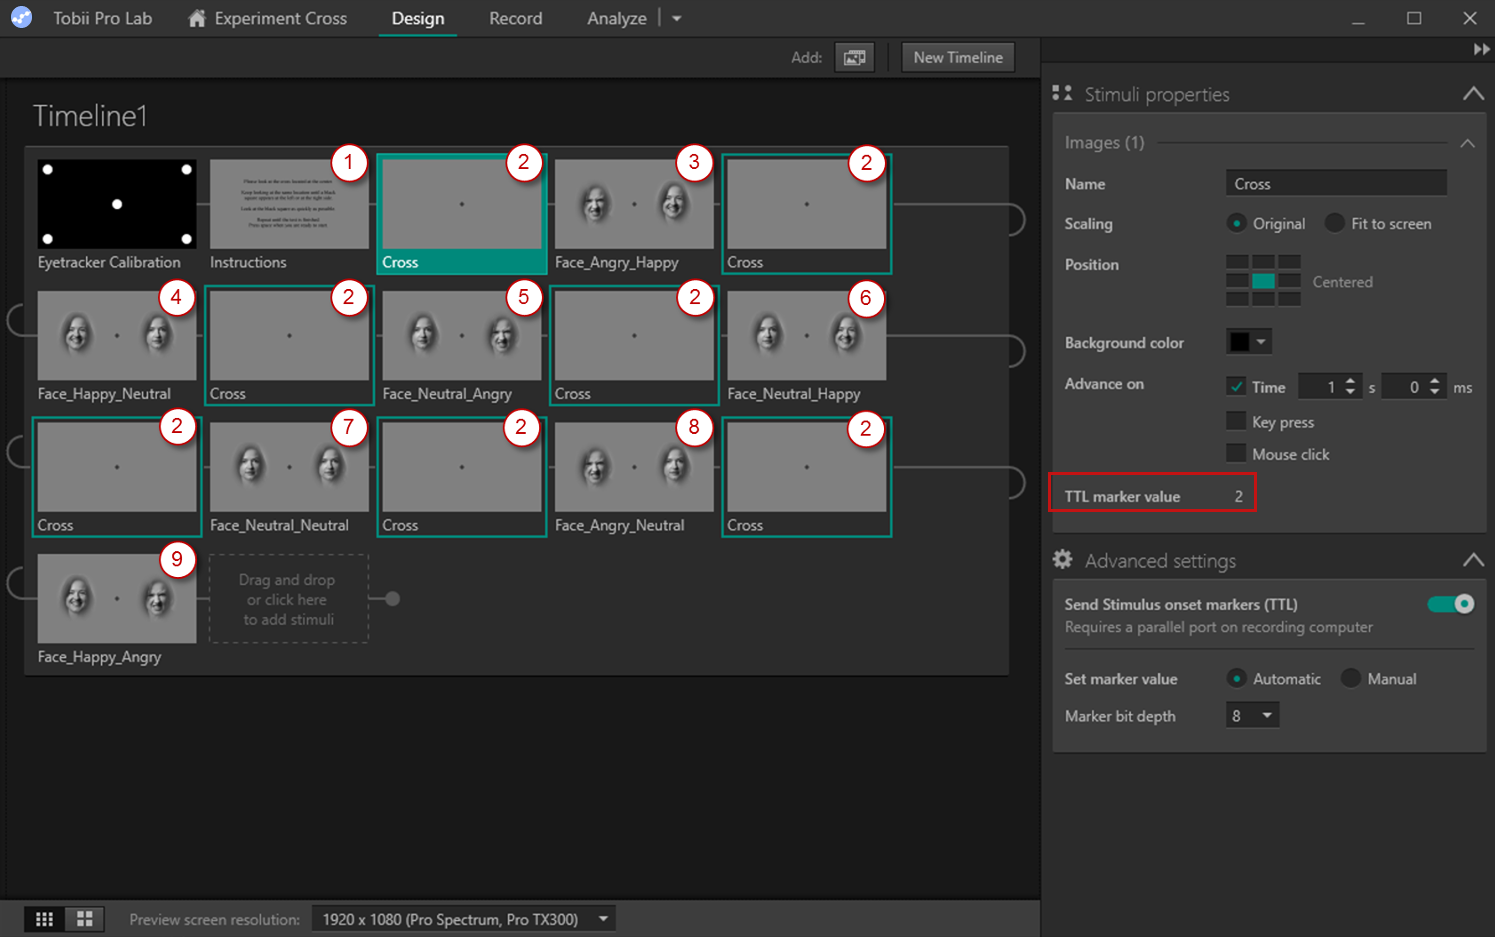The height and width of the screenshot is (937, 1495).
Task: Click the Tobii Pro Lab logo icon
Action: point(21,17)
